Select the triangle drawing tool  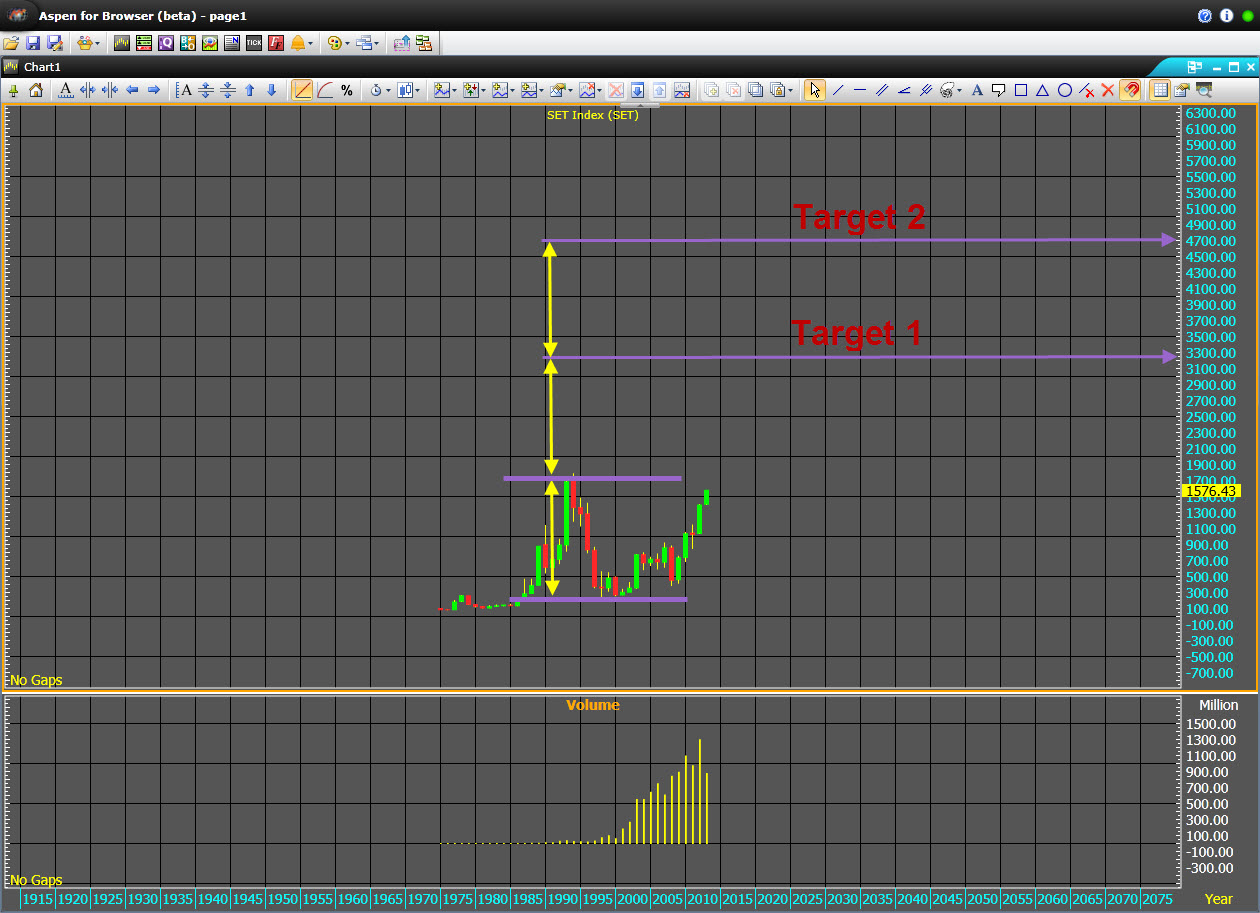coord(1042,90)
